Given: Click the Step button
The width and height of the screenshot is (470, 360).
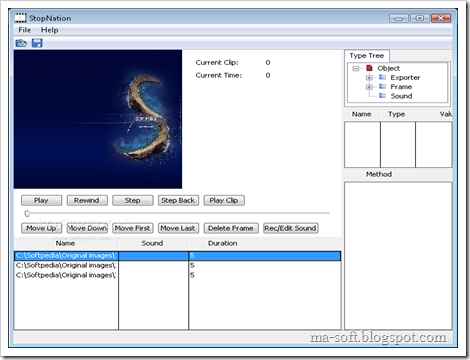Looking at the screenshot, I should [x=132, y=200].
